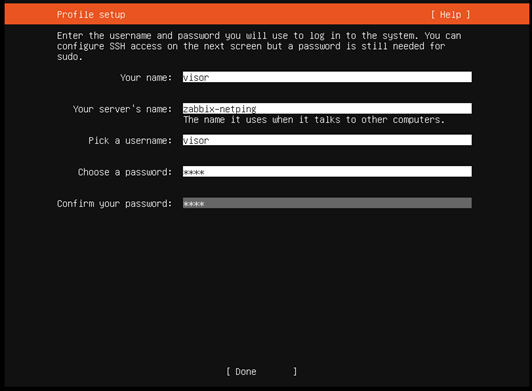Screen dimensions: 532x391
Task: Click 'visor' text in username field
Action: (196, 141)
